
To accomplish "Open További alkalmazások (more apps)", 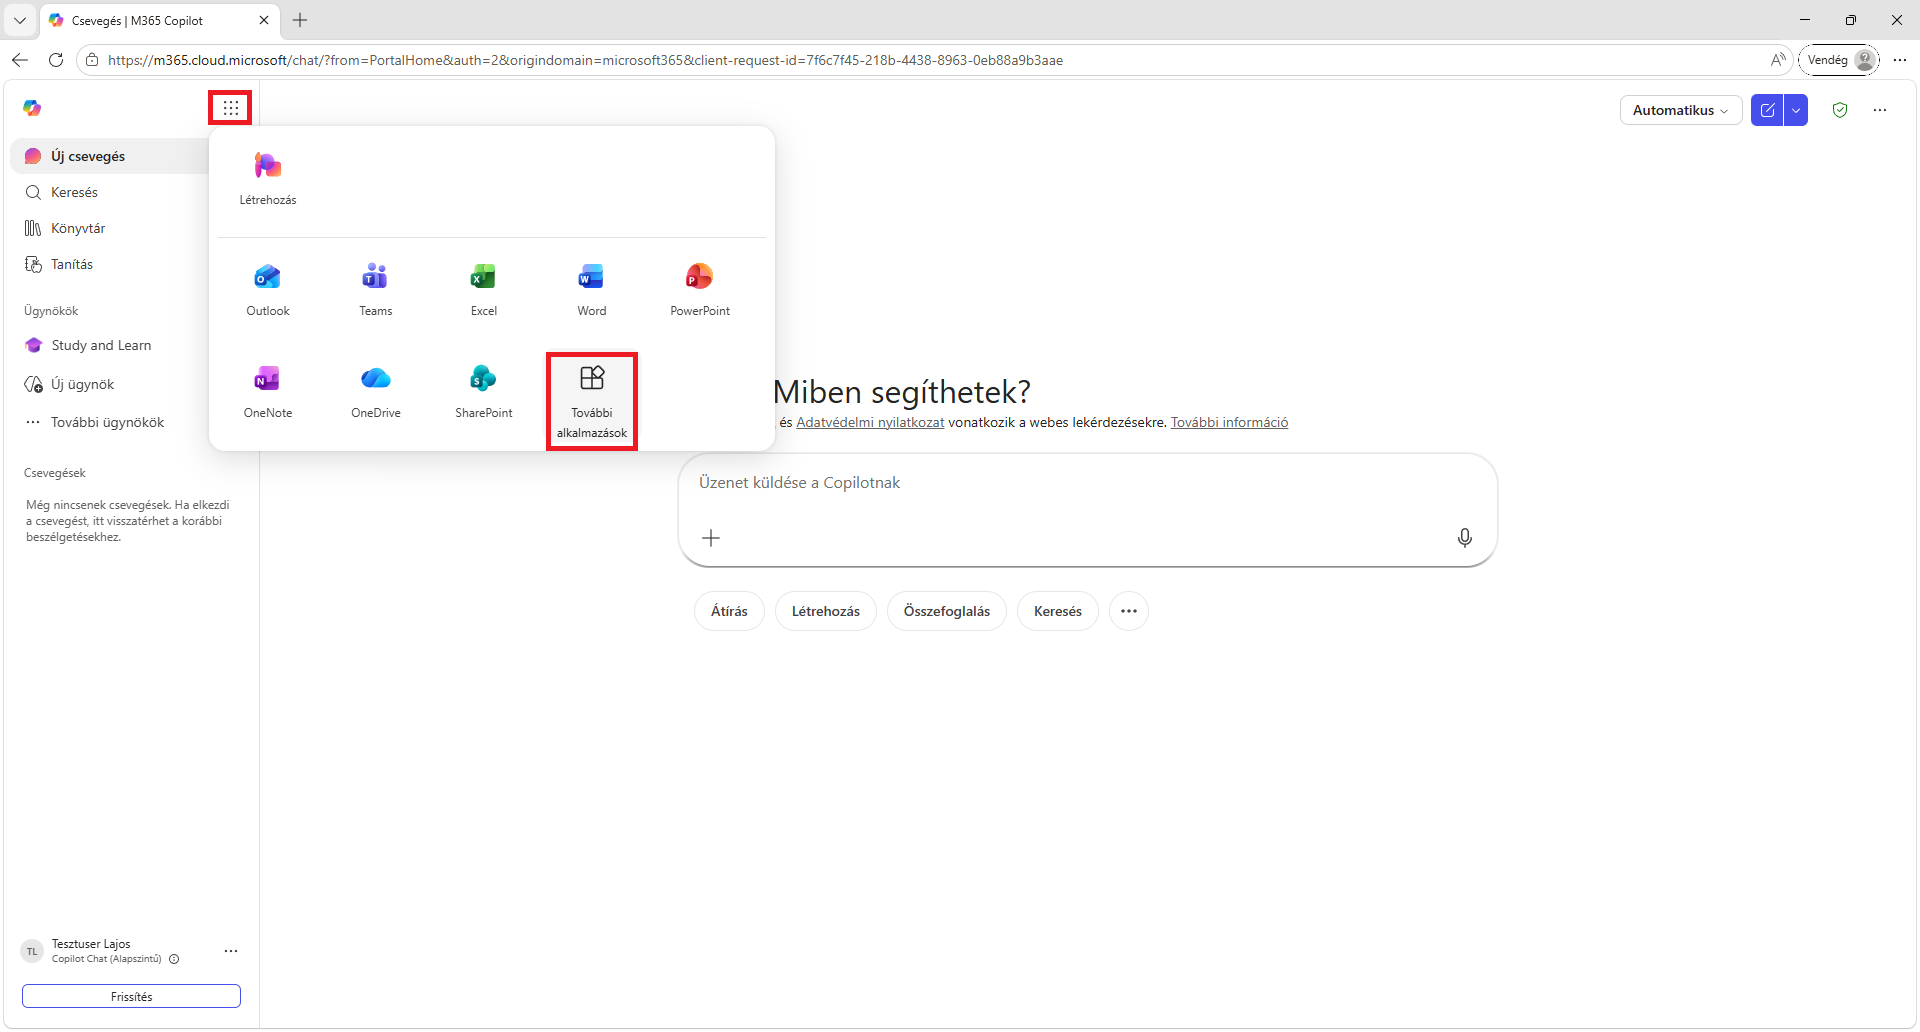I will click(x=592, y=401).
